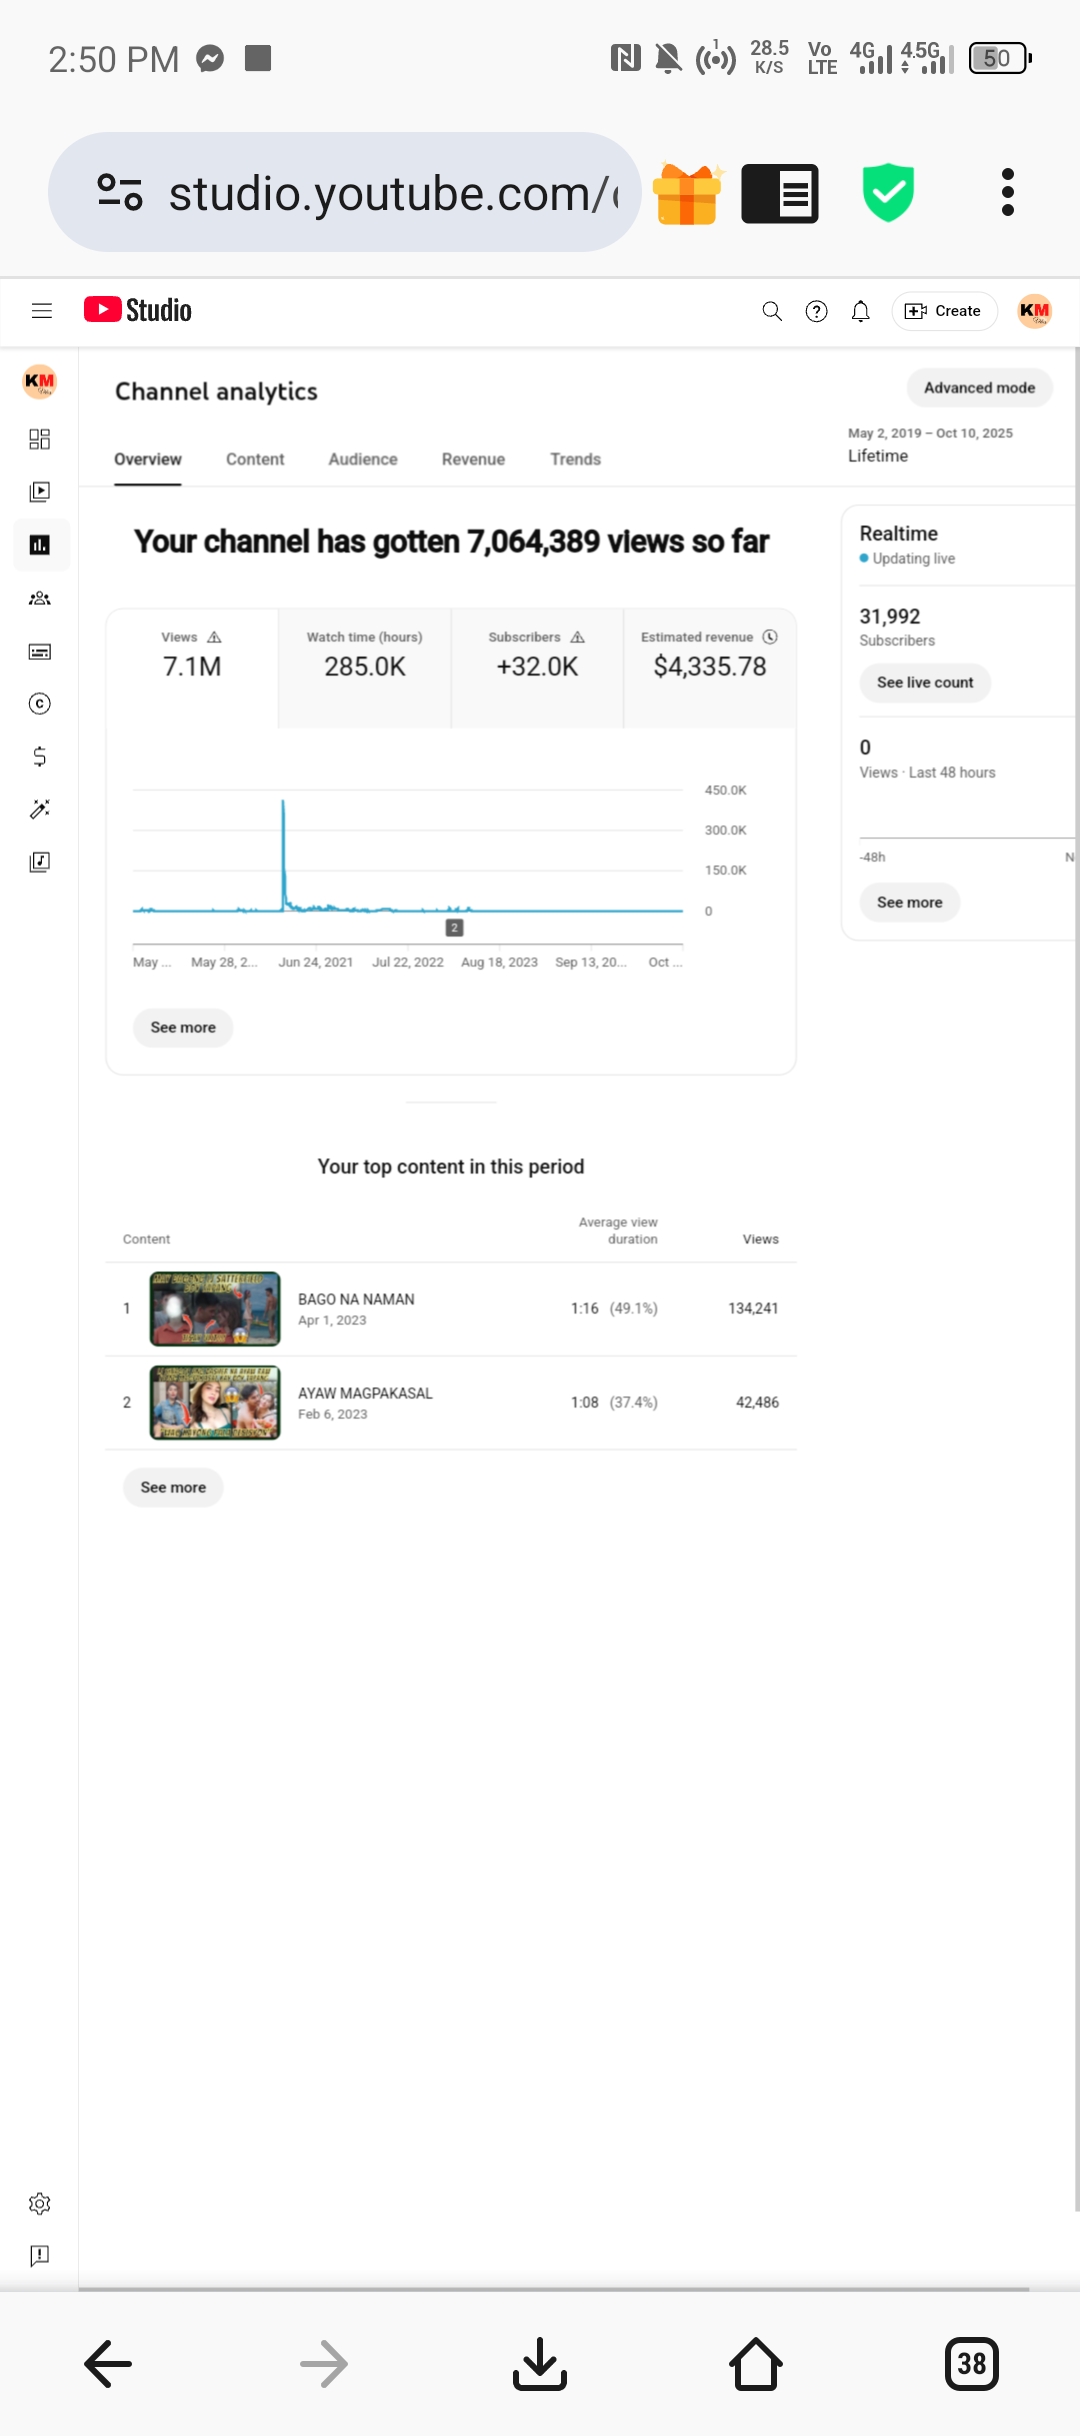Viewport: 1080px width, 2436px height.
Task: Open the Content icon in sidebar
Action: click(40, 492)
